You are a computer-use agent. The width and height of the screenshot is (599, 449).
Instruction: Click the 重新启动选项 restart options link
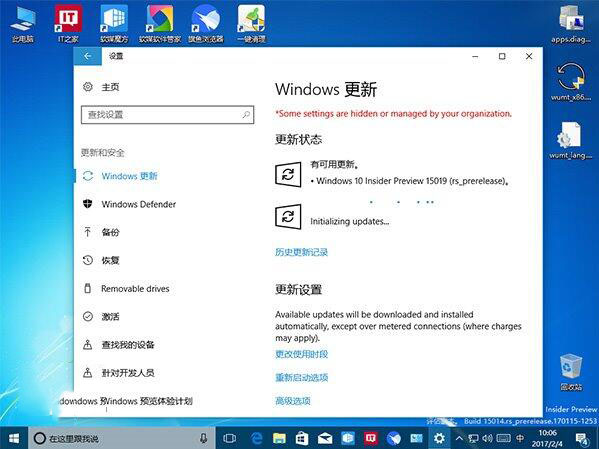[x=301, y=378]
